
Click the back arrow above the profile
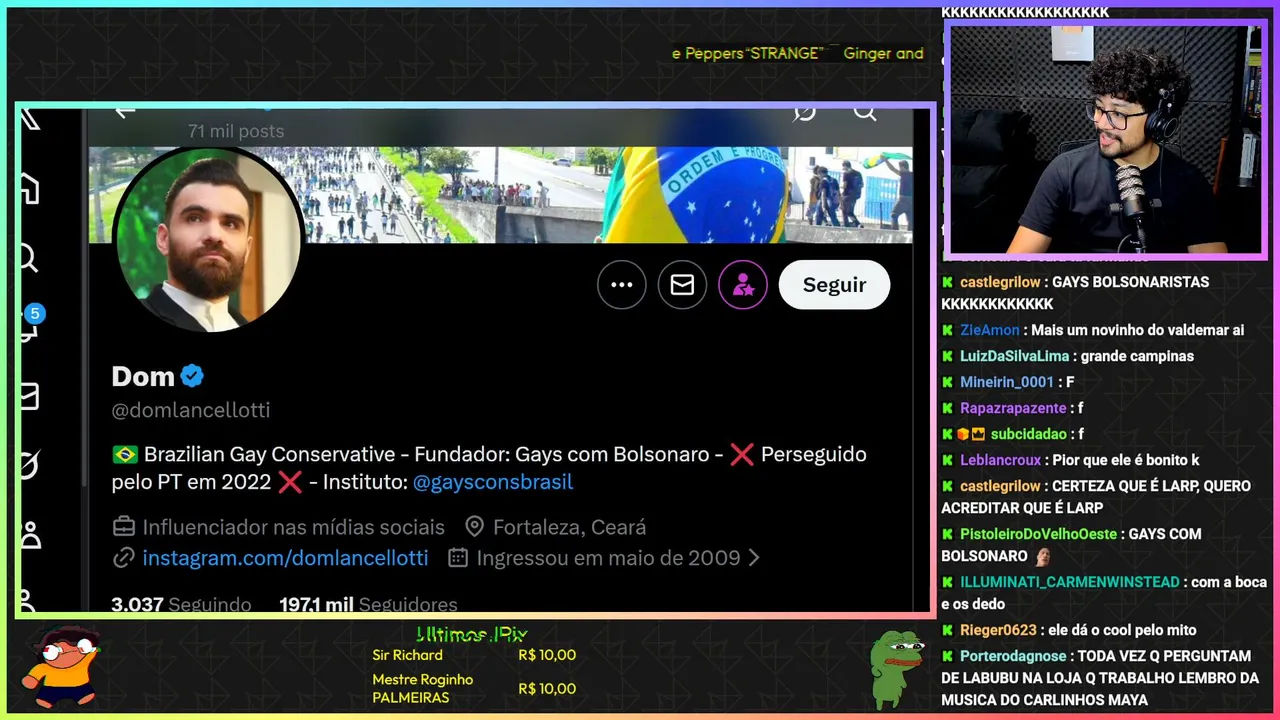124,112
